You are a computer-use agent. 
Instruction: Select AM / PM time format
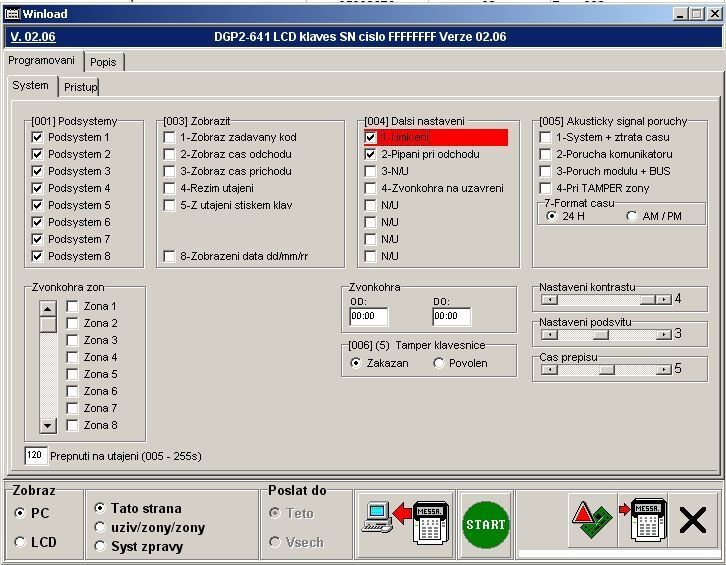tap(632, 216)
